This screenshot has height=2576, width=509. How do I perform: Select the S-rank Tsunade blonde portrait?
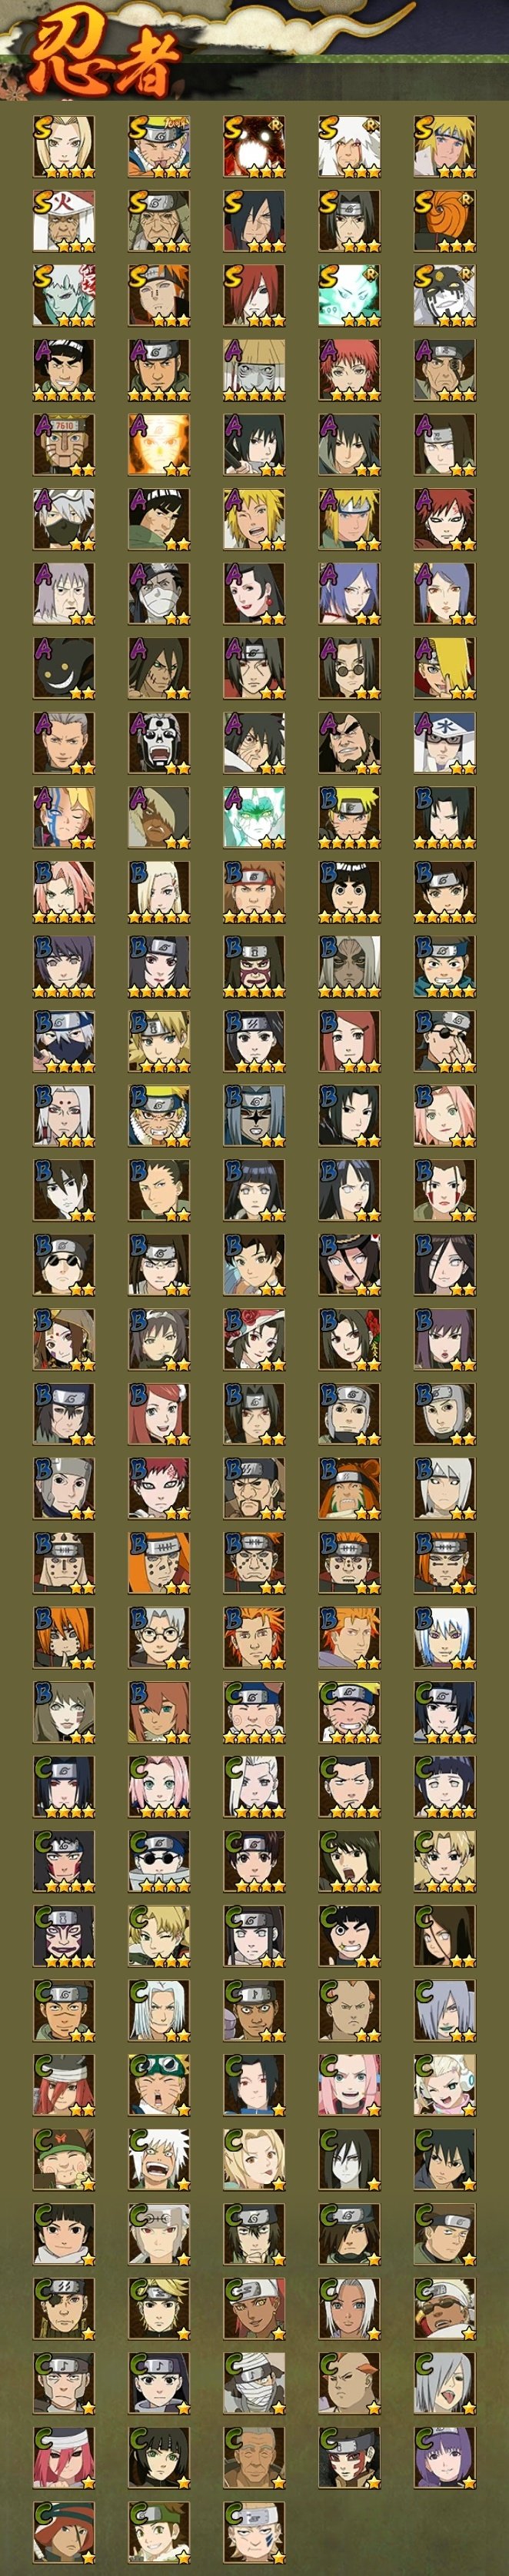pos(64,147)
